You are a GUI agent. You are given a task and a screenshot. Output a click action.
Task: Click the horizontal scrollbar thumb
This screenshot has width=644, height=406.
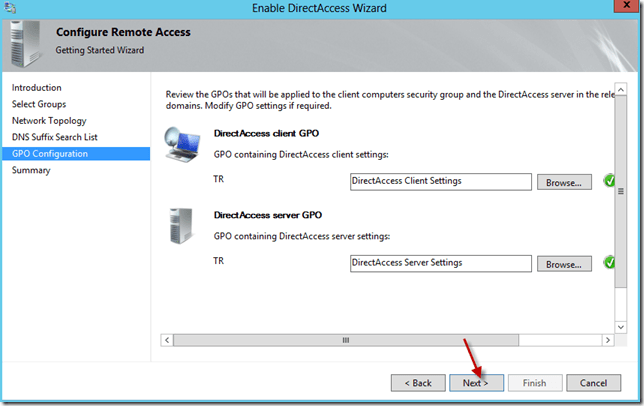pyautogui.click(x=347, y=340)
